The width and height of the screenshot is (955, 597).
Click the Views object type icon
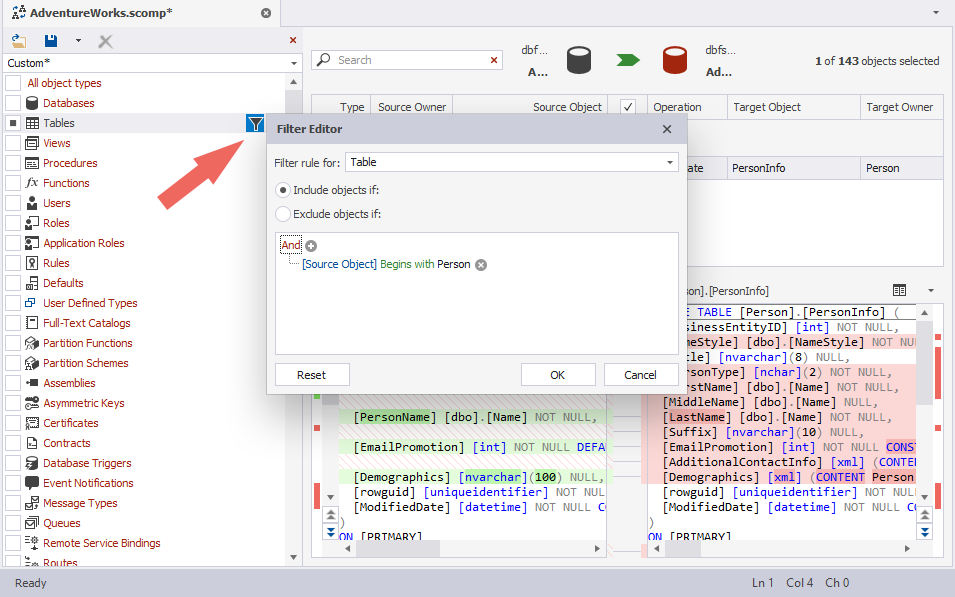tap(32, 143)
